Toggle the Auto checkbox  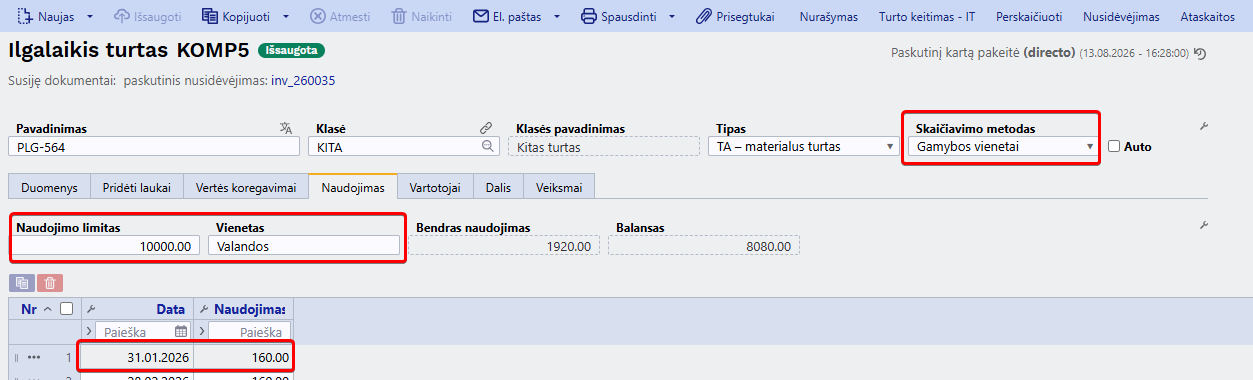click(x=1113, y=146)
